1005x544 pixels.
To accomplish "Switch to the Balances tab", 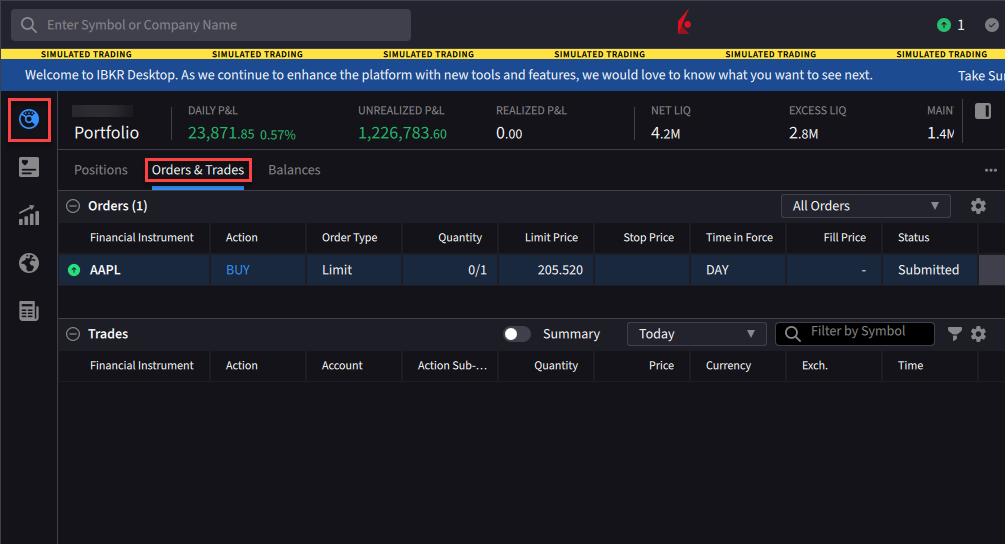I will [x=294, y=170].
